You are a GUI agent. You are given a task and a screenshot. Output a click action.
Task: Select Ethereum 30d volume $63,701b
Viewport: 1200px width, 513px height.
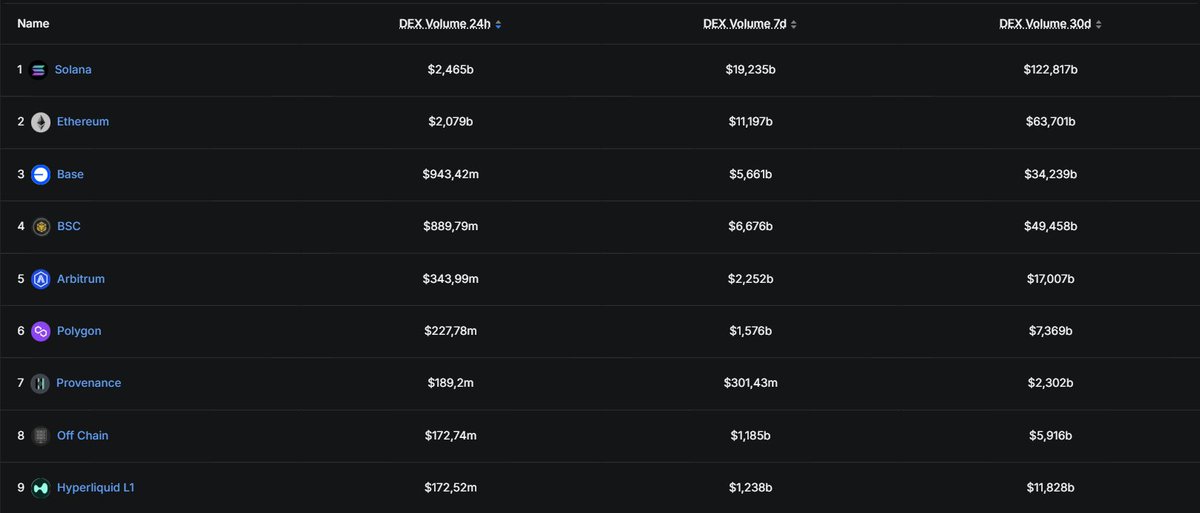[1050, 122]
